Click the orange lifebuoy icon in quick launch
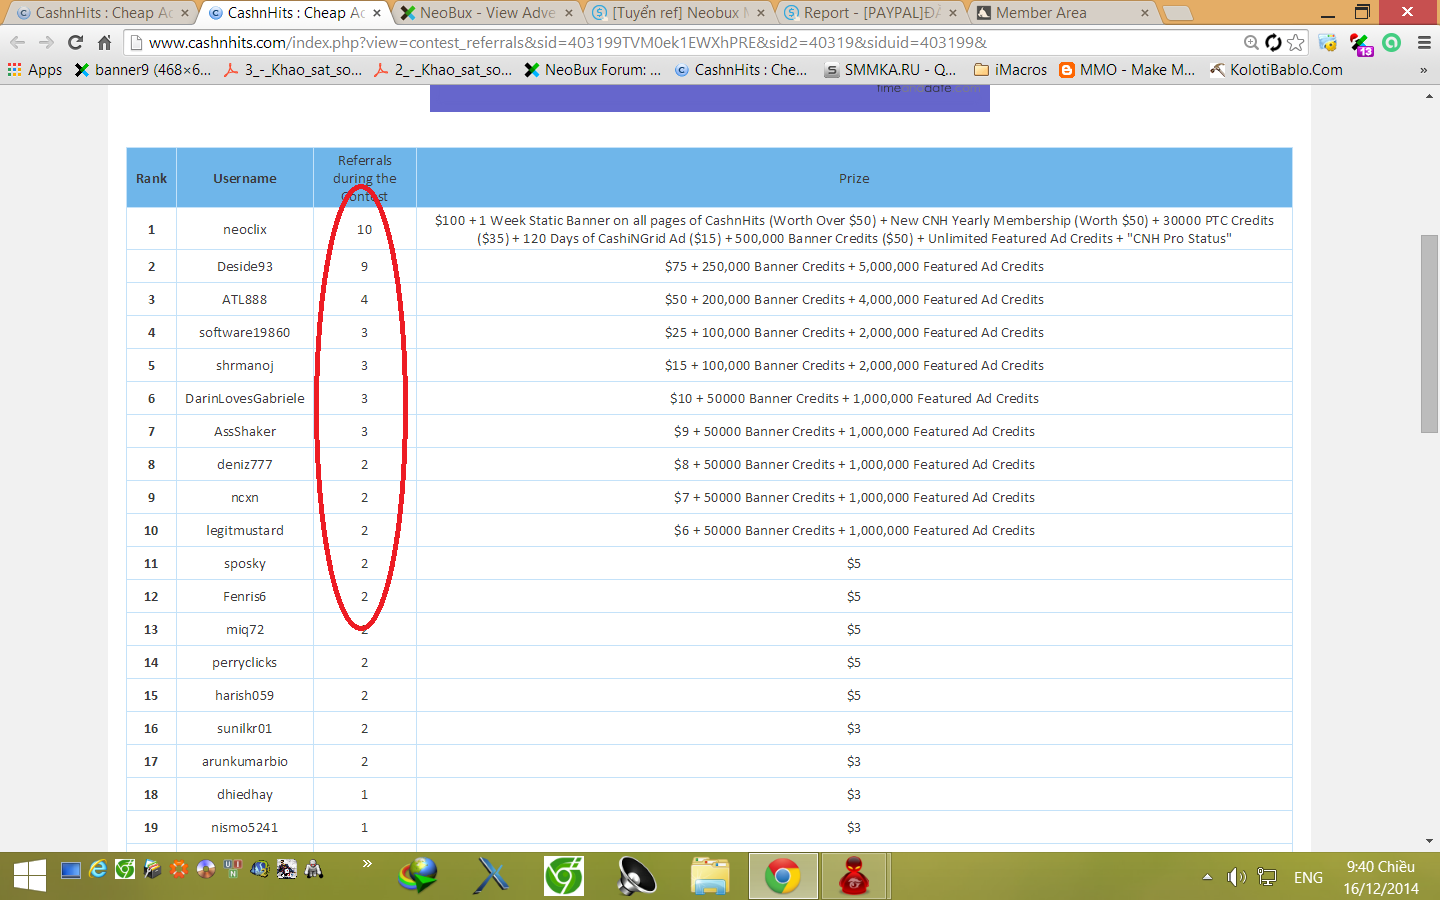Viewport: 1440px width, 900px height. (179, 869)
